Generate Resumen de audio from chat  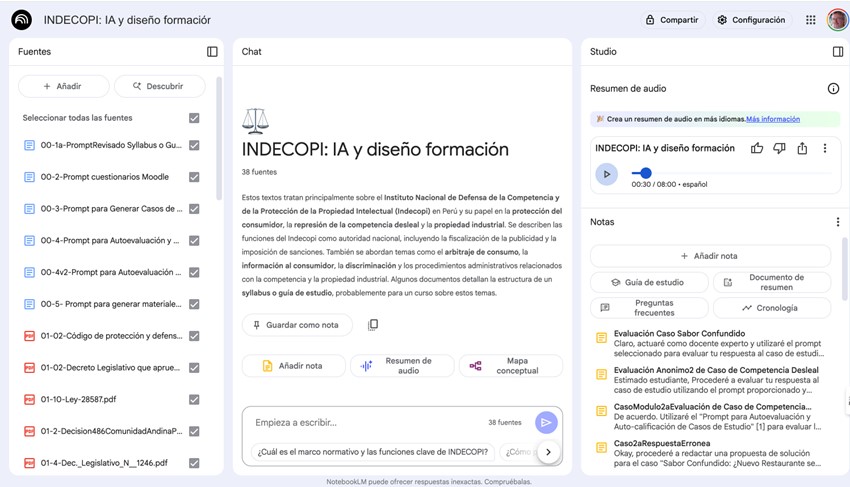pos(402,366)
